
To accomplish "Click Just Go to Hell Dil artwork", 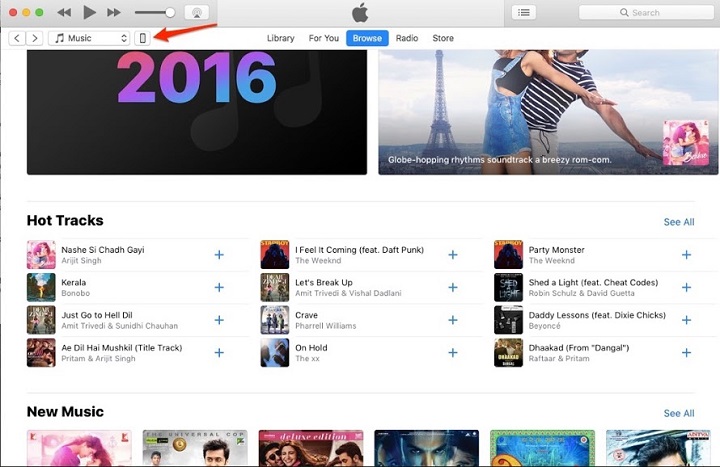I will [41, 320].
